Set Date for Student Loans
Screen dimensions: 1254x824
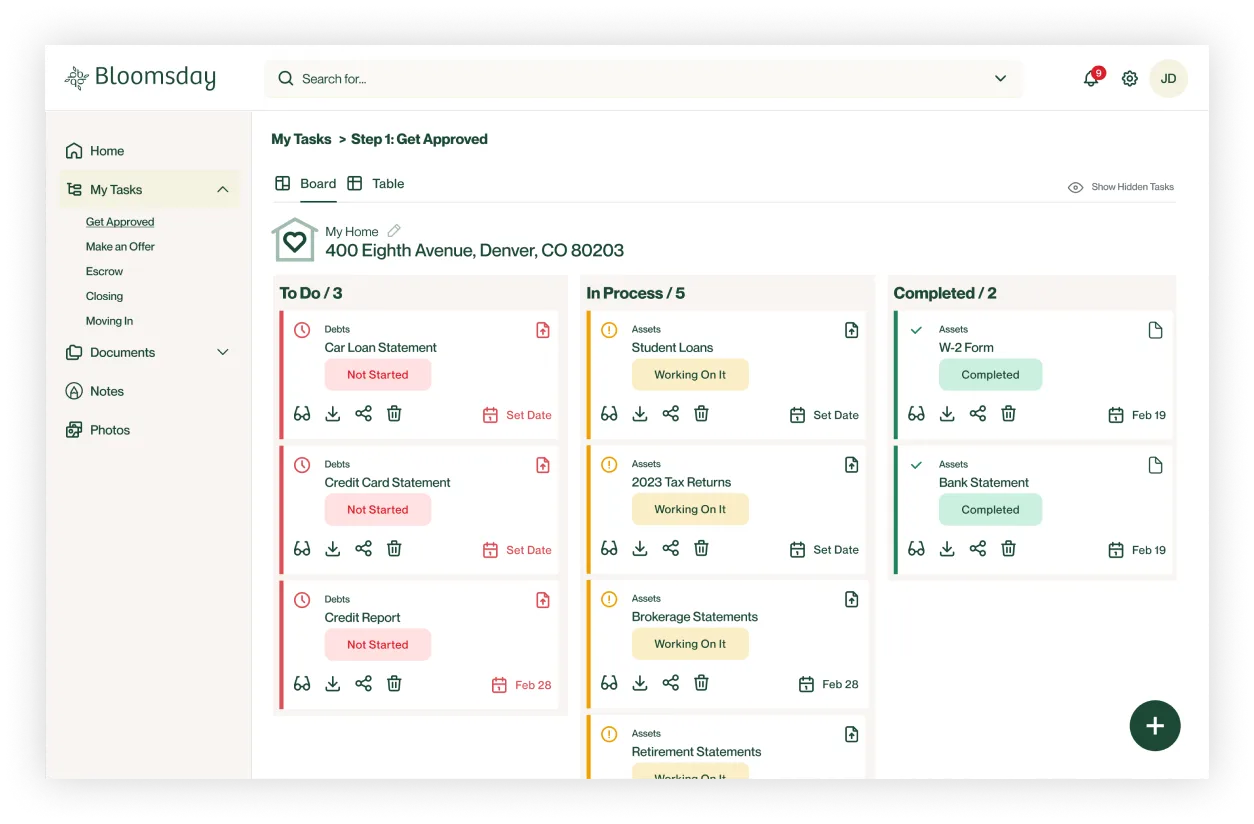[x=824, y=415]
